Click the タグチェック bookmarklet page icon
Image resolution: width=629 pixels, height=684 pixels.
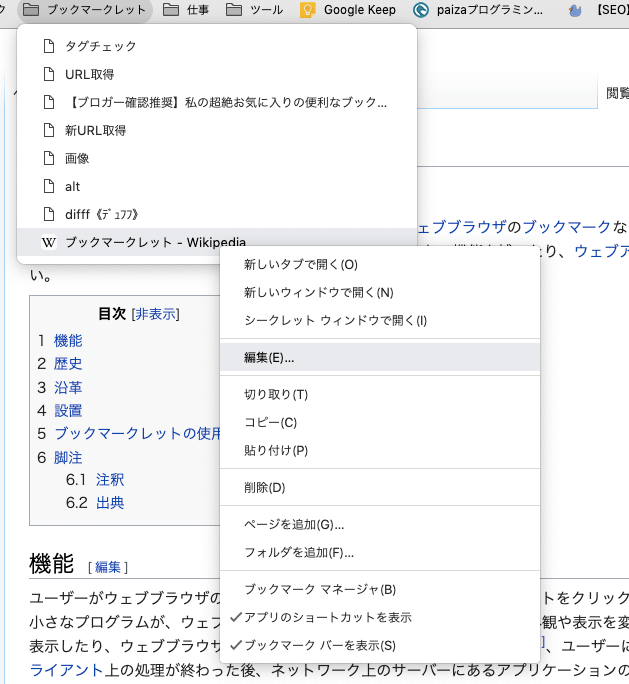(x=48, y=46)
